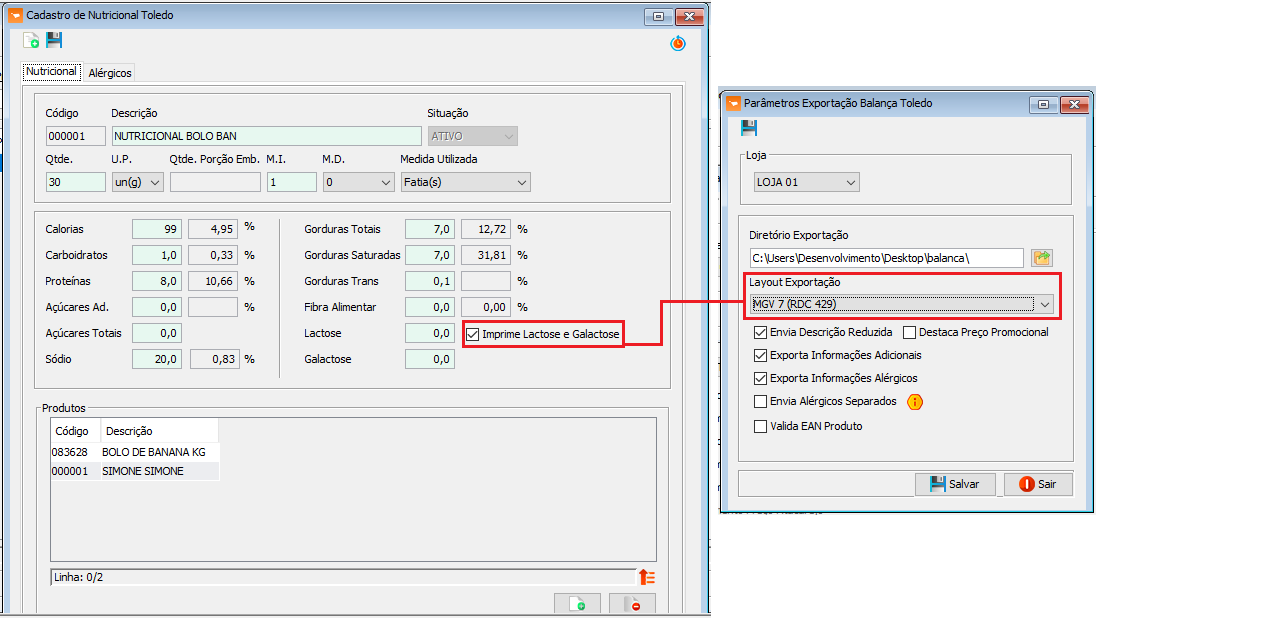Click the add product button below list
The width and height of the screenshot is (1268, 618).
click(x=577, y=604)
